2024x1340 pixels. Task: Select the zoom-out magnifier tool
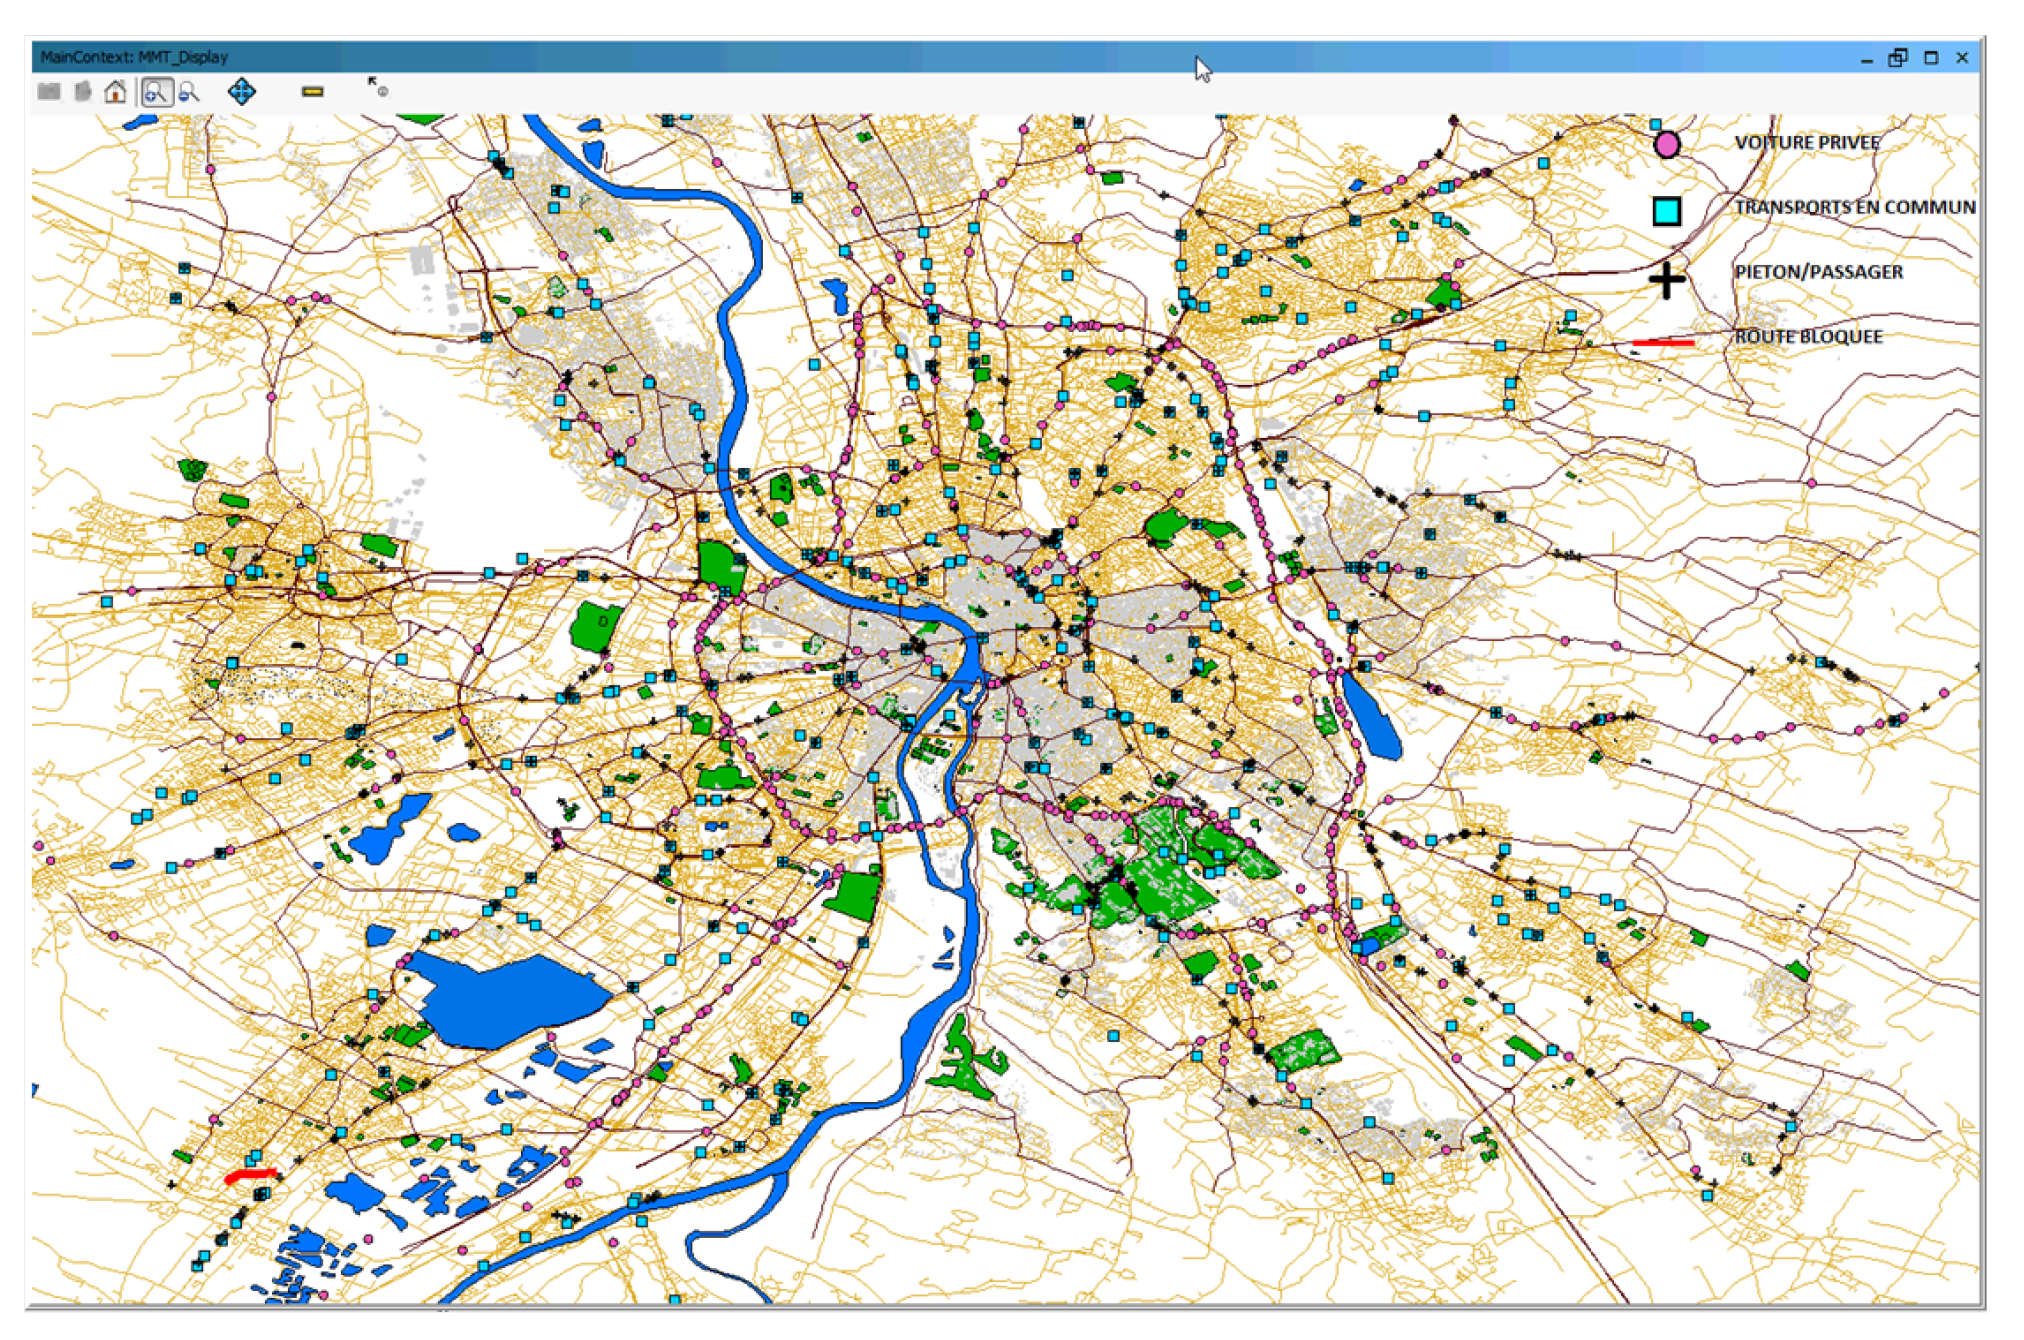pyautogui.click(x=189, y=92)
